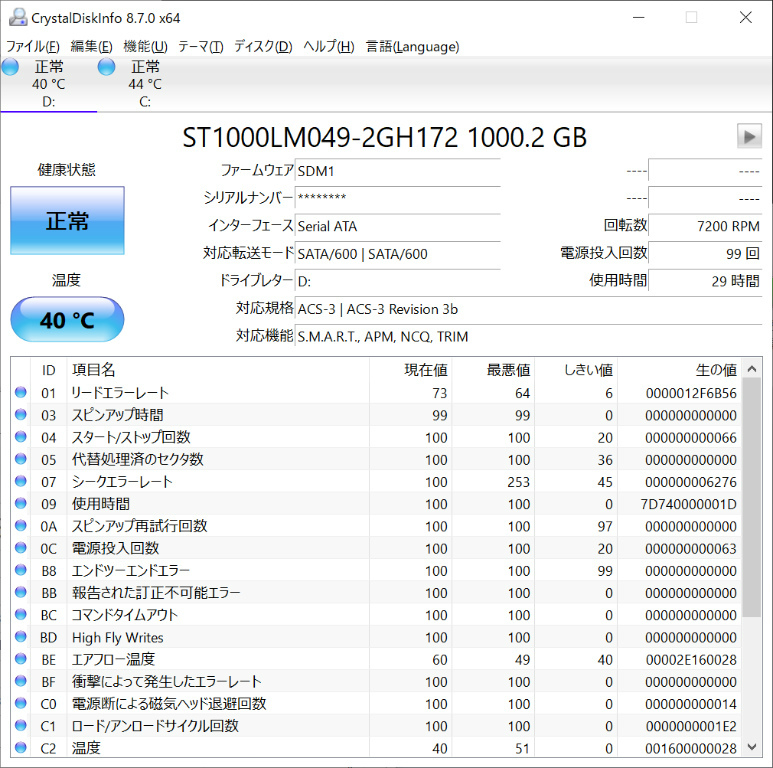The height and width of the screenshot is (768, 773).
Task: Click the status dot for 代替処理済のセクタ数 row
Action: coord(21,459)
